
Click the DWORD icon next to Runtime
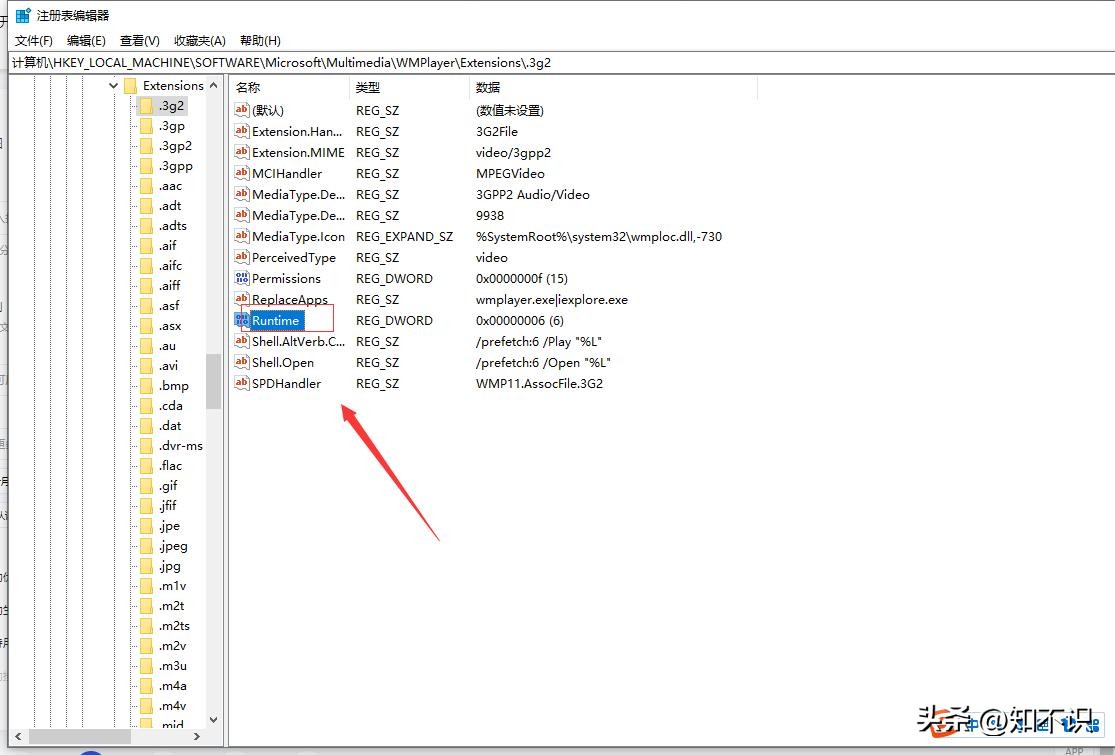pos(241,320)
